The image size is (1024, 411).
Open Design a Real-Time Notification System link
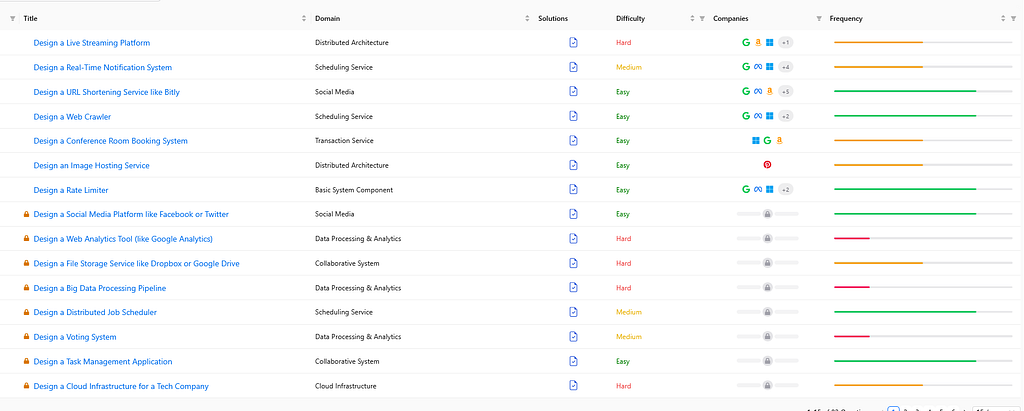(x=103, y=67)
